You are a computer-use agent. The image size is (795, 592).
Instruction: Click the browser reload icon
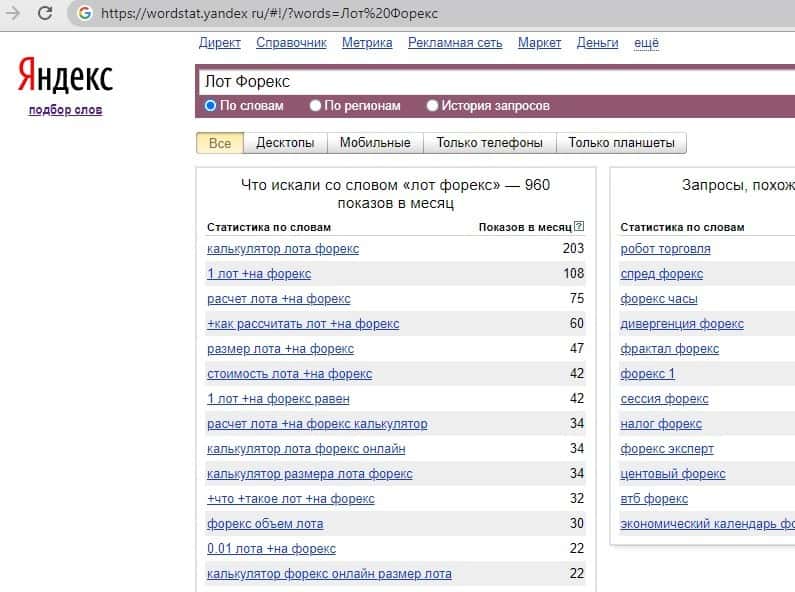click(46, 14)
